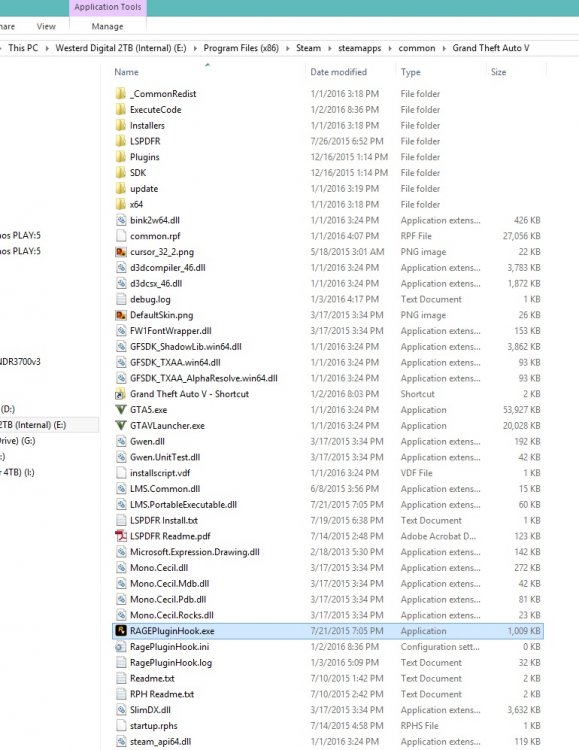Image resolution: width=579 pixels, height=750 pixels.
Task: Select the steam_api64.dll file icon
Action: coord(121,740)
